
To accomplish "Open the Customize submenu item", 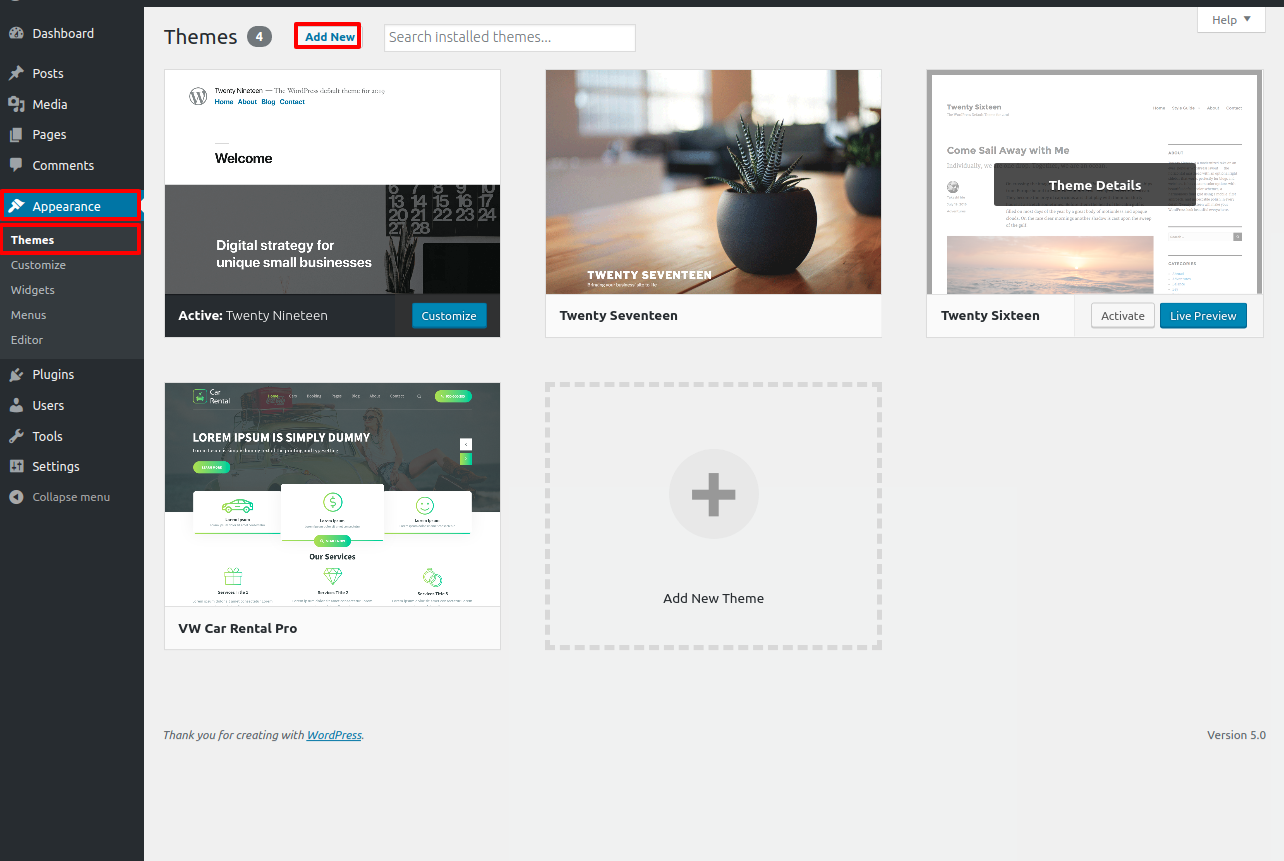I will [38, 265].
